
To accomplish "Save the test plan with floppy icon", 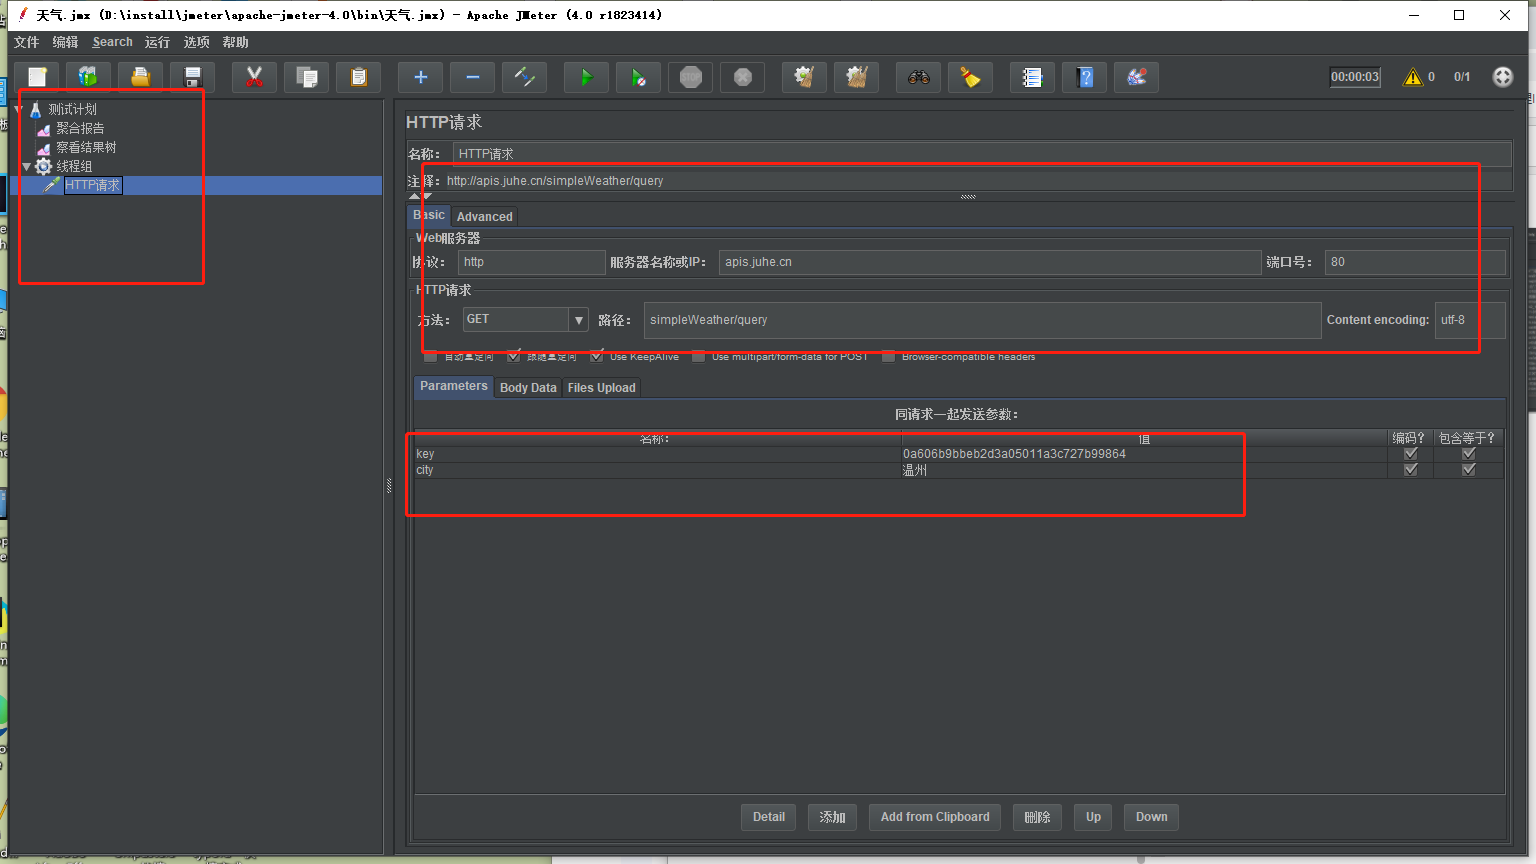I will pos(193,77).
